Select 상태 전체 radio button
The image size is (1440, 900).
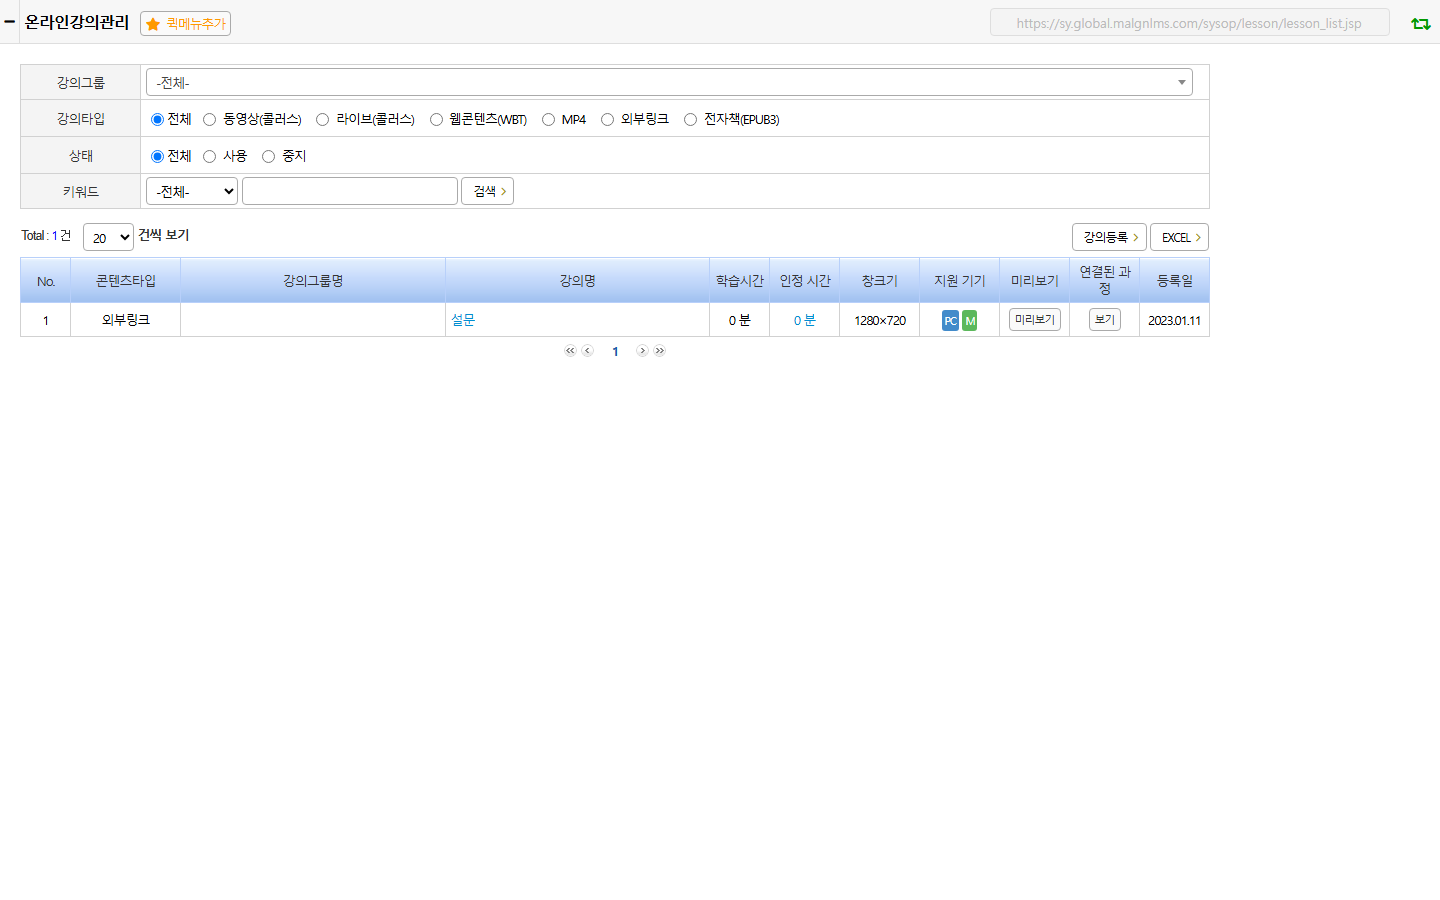[157, 156]
